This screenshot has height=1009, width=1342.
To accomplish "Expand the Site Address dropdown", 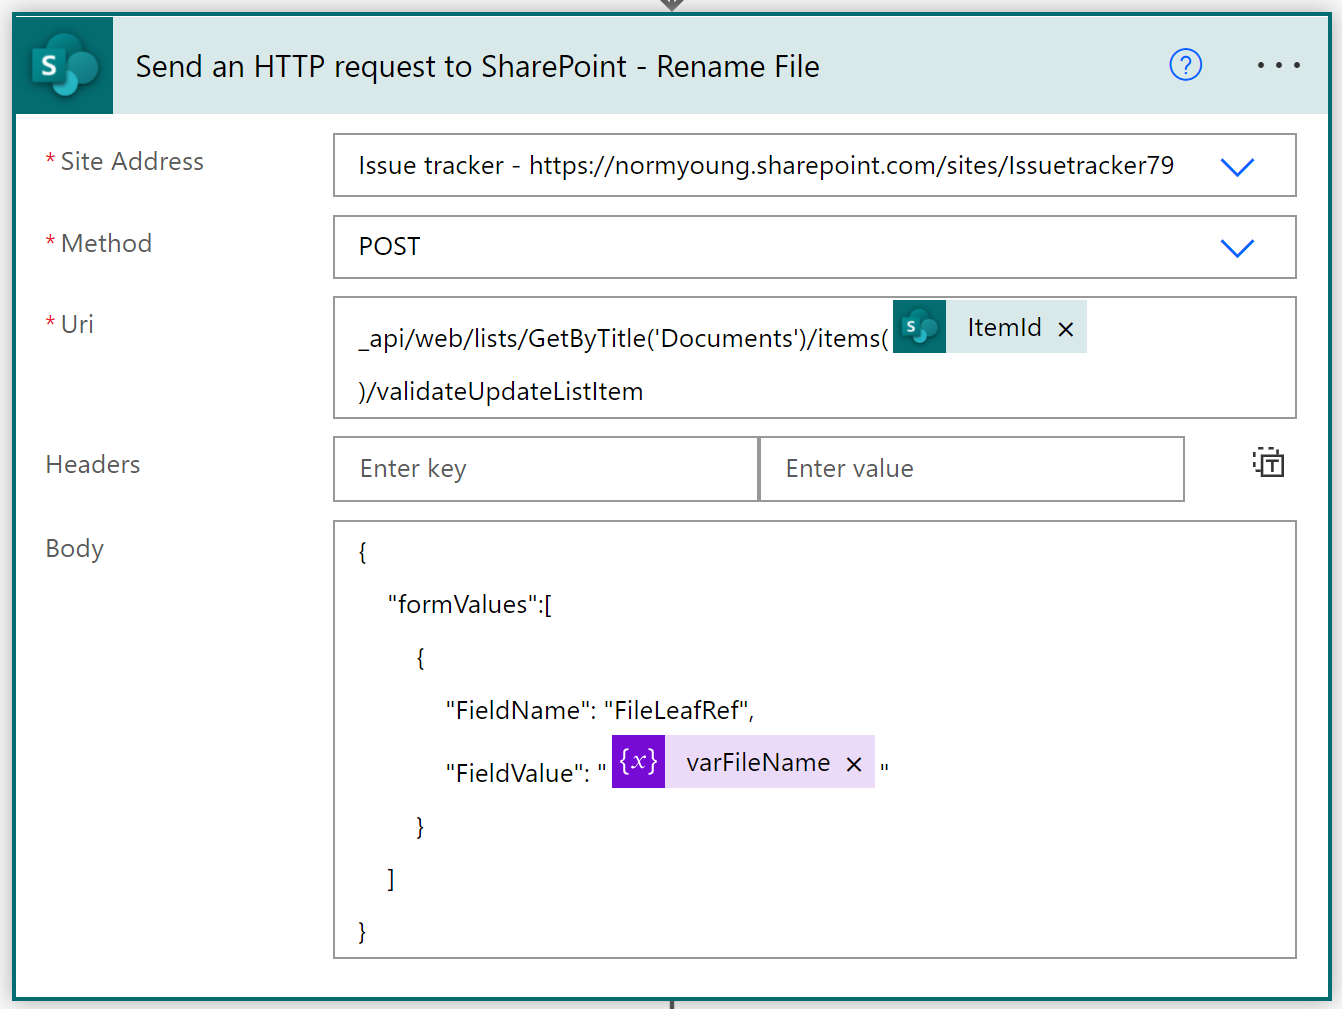I will point(1237,166).
